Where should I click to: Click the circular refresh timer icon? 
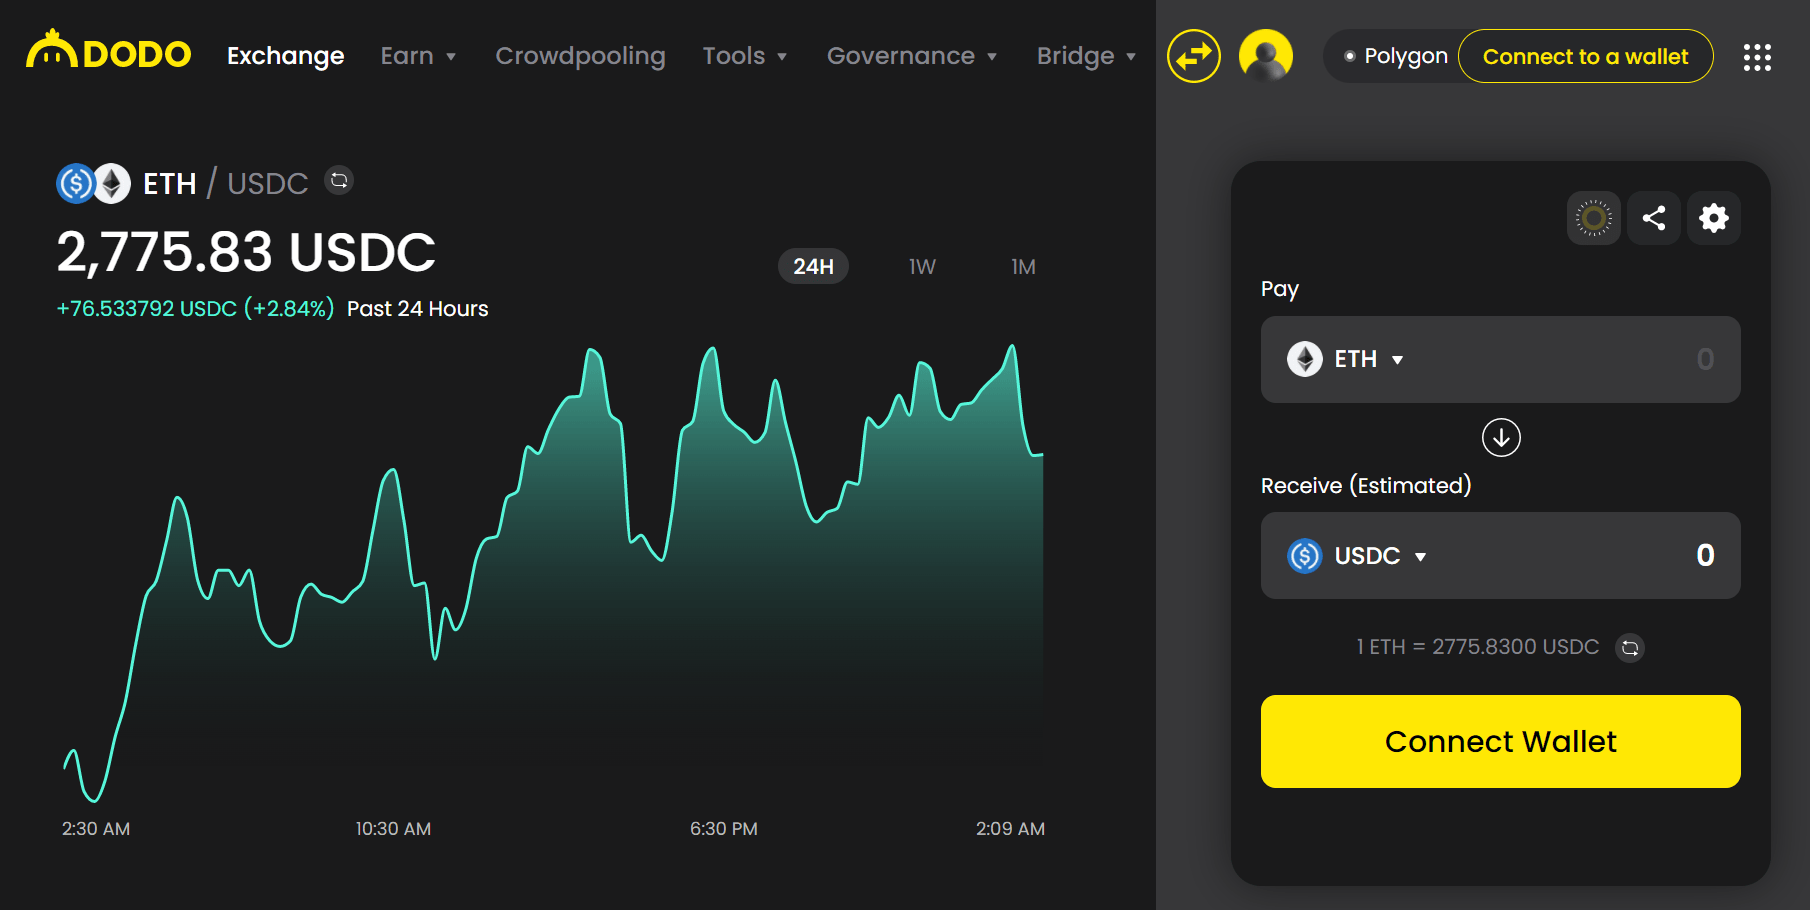(1593, 218)
